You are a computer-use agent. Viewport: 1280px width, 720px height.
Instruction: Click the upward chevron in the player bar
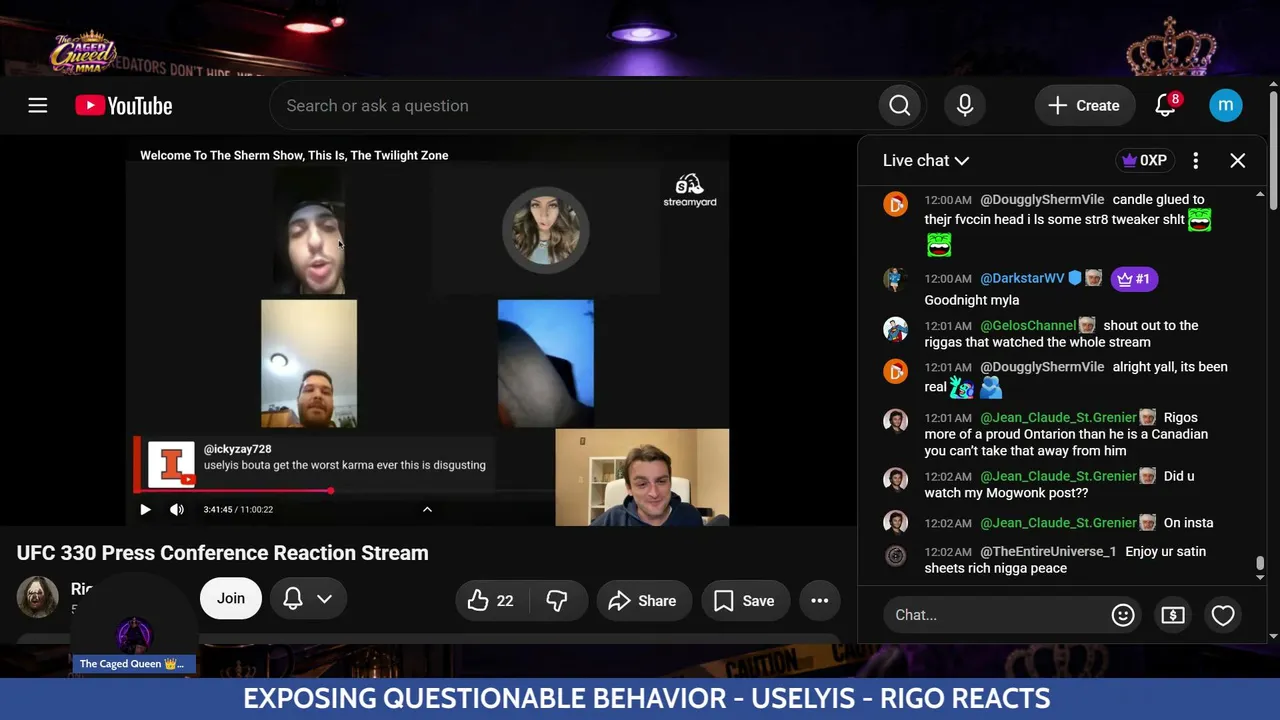tap(427, 509)
